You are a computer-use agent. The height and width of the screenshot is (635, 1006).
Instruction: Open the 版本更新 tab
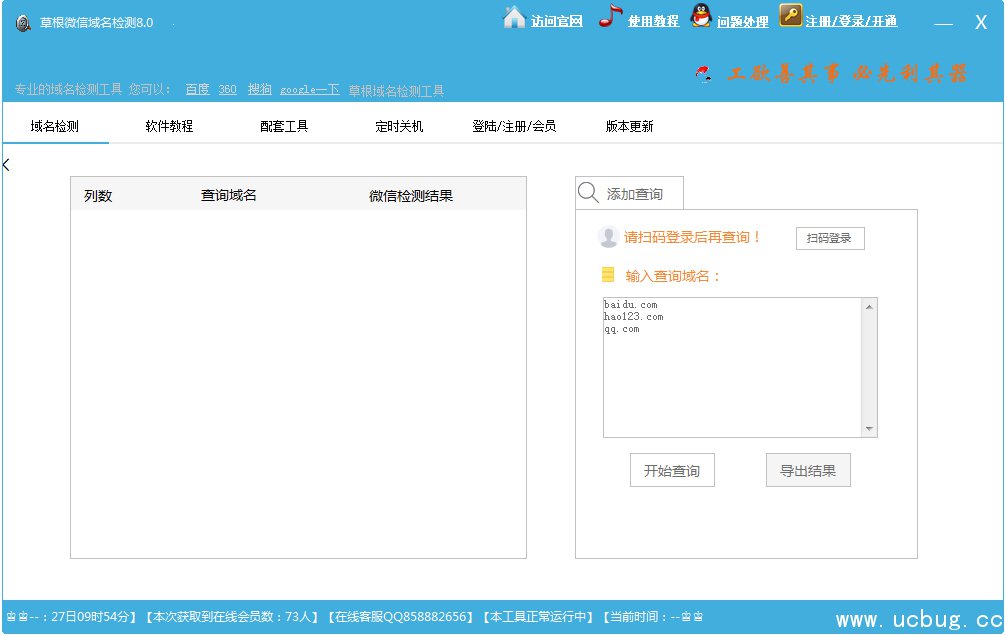tap(629, 126)
